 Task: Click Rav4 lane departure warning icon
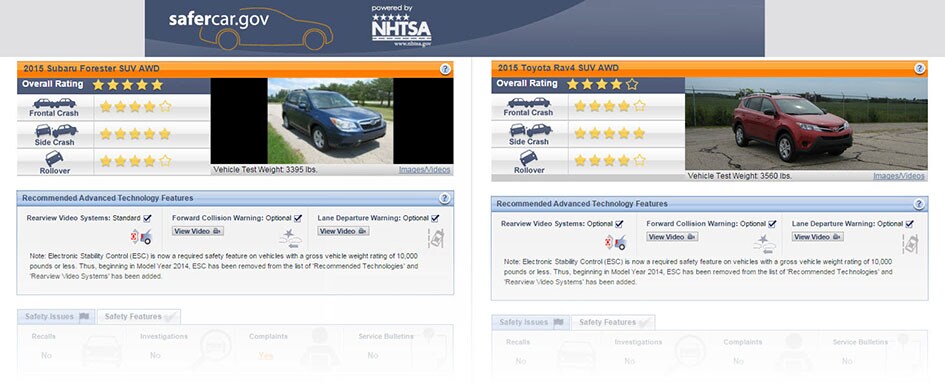(910, 243)
